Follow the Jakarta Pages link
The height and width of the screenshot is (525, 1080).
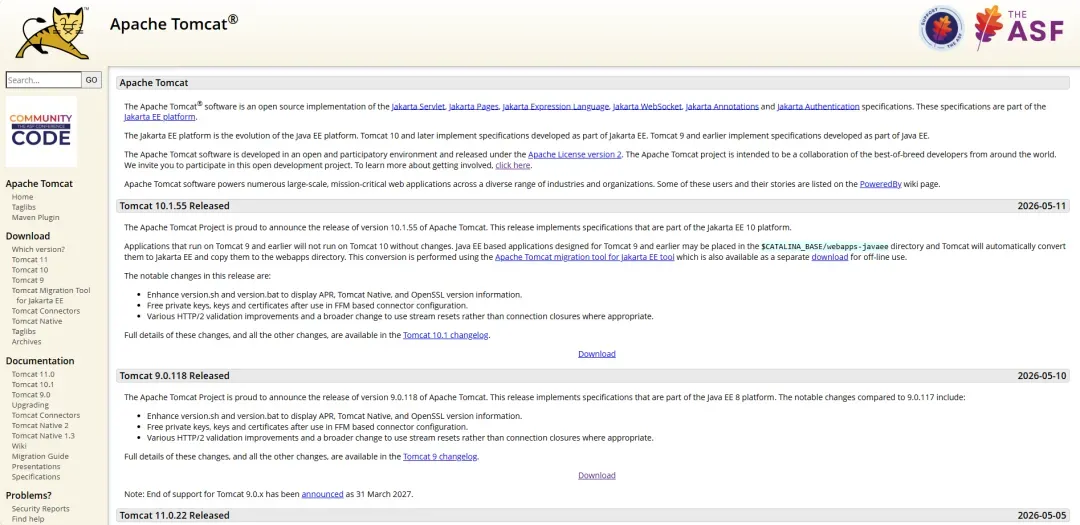coord(473,107)
